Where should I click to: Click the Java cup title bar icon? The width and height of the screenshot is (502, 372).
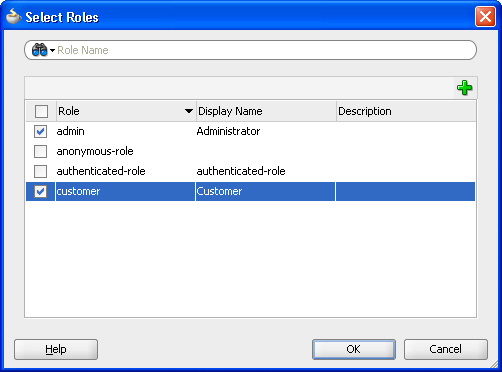click(14, 16)
